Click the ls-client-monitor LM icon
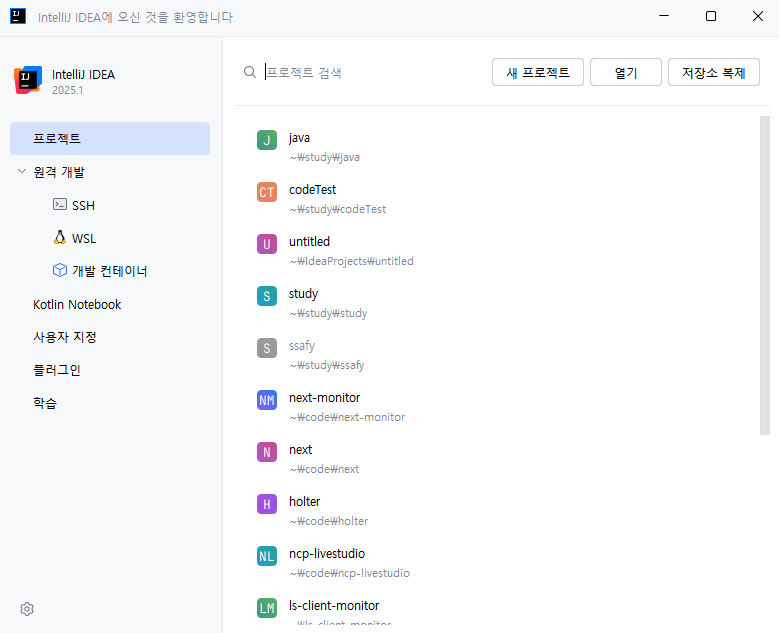The image size is (779, 633). (267, 608)
